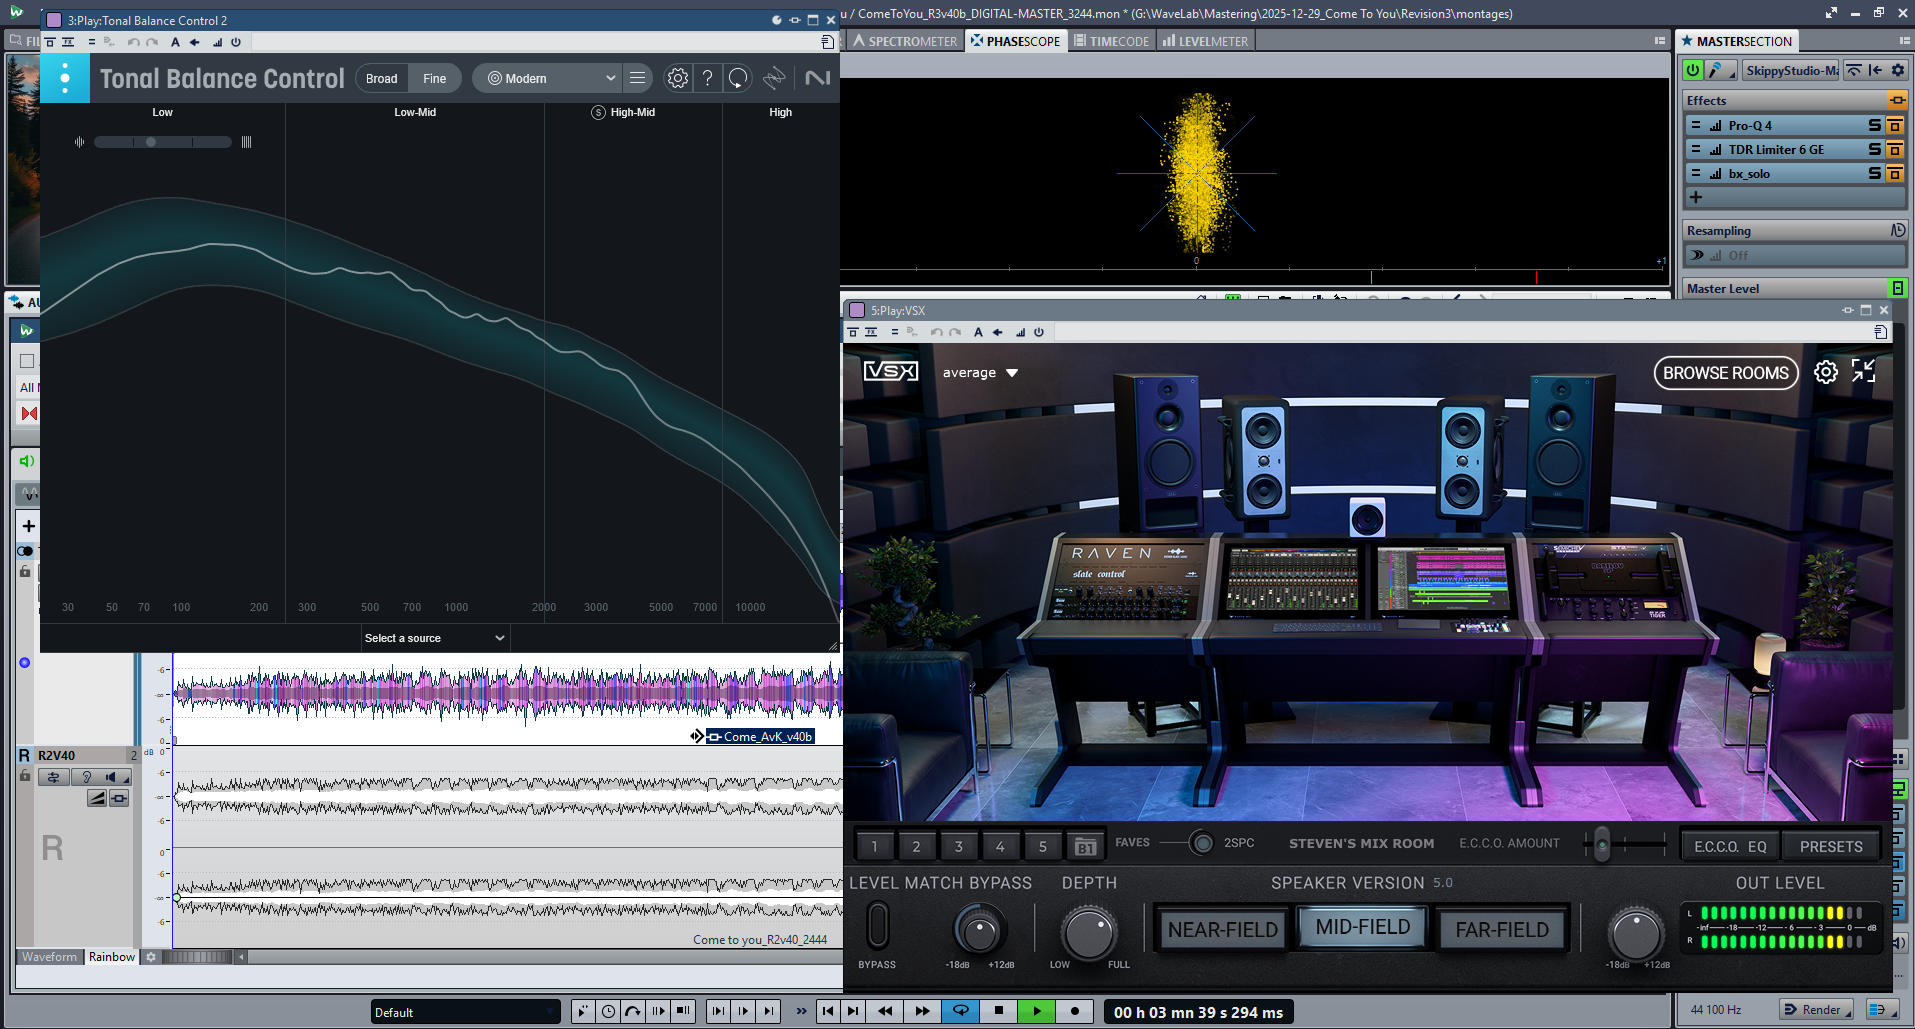
Task: Open VSX settings gear icon
Action: click(1825, 372)
